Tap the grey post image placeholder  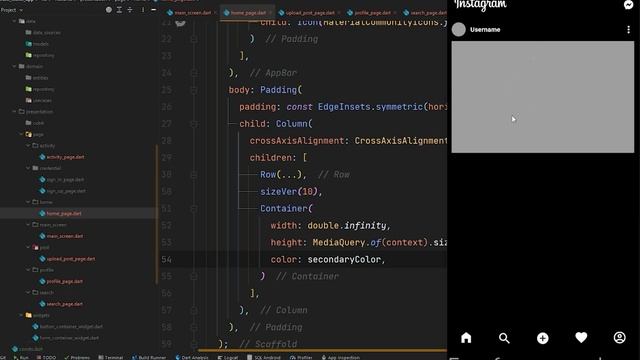[x=542, y=97]
